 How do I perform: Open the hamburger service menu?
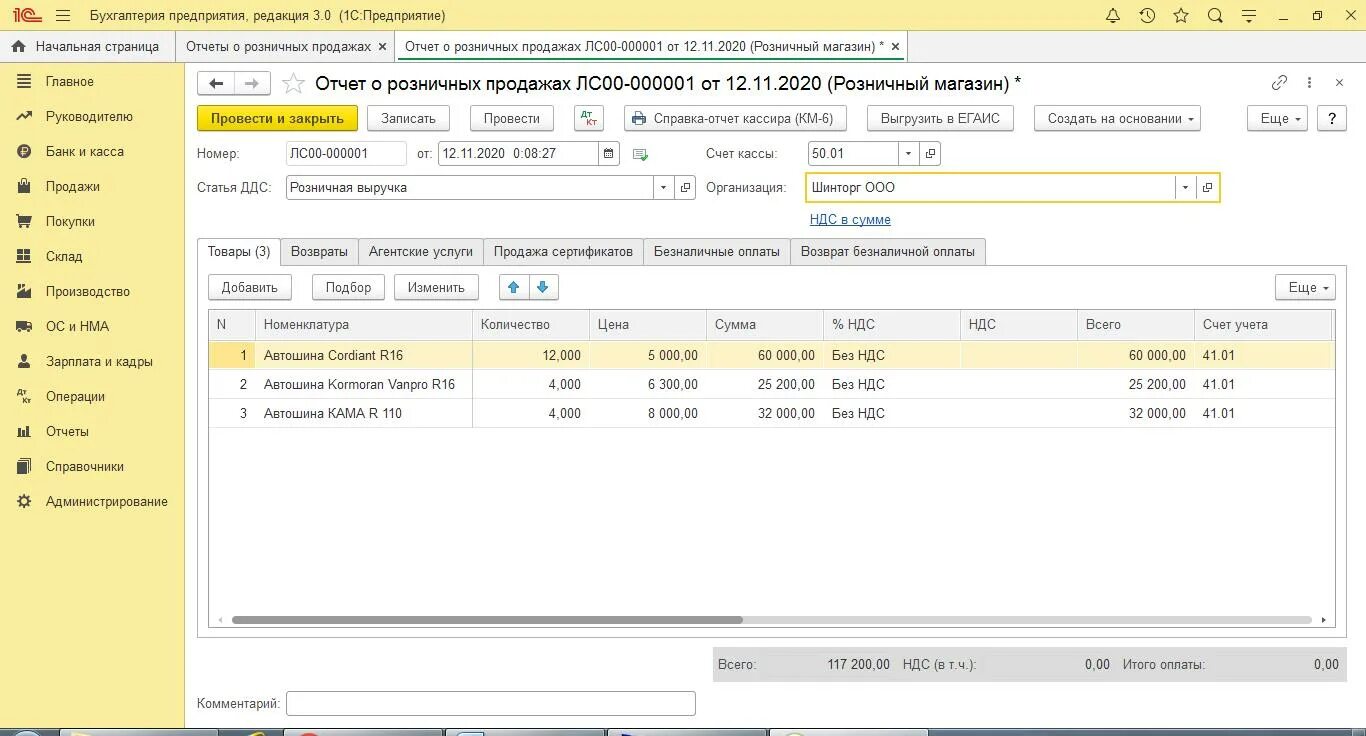coord(63,16)
